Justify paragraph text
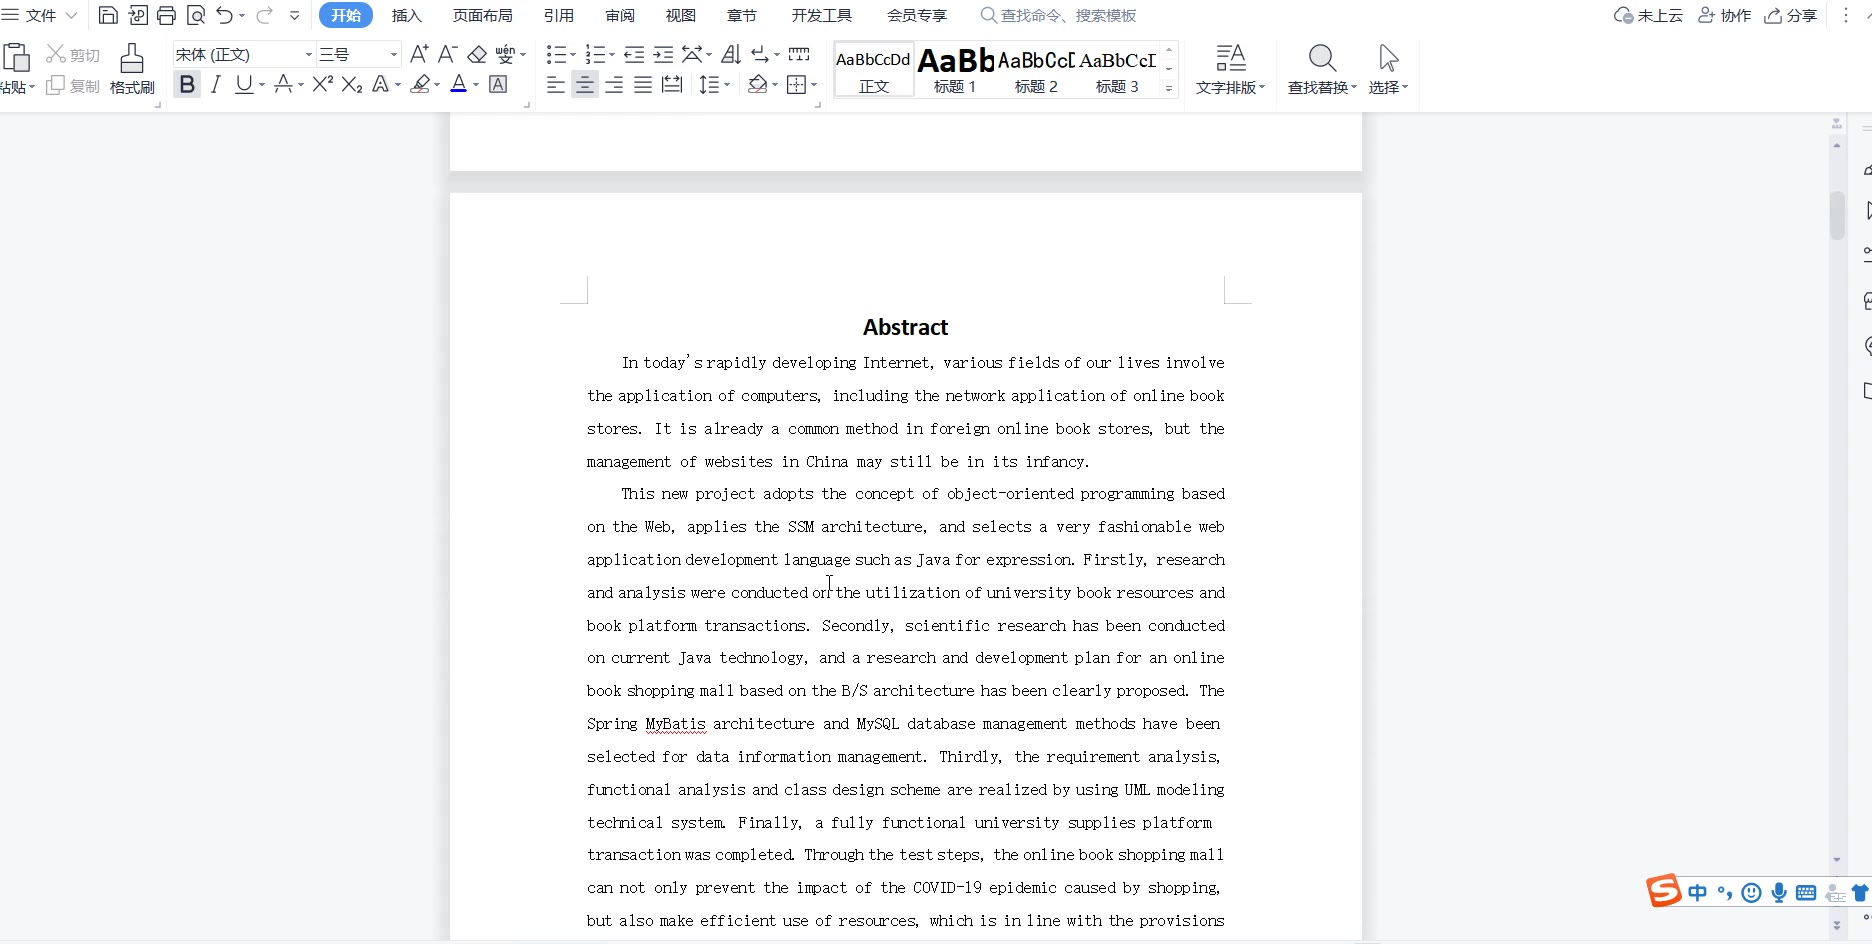The width and height of the screenshot is (1872, 944). [x=643, y=85]
